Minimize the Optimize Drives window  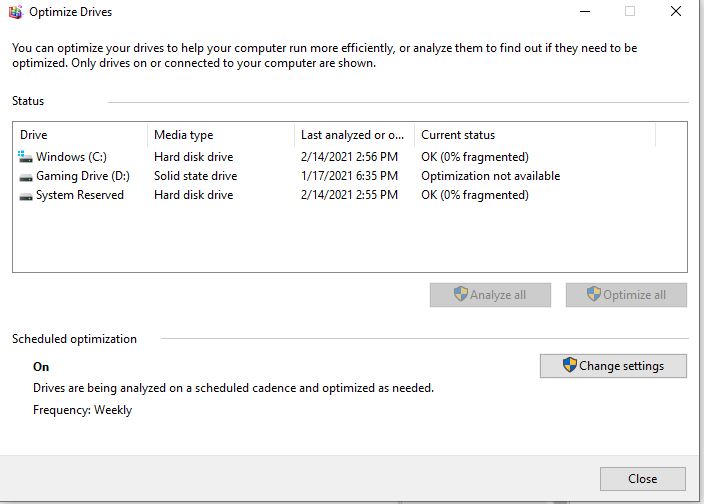pyautogui.click(x=585, y=12)
